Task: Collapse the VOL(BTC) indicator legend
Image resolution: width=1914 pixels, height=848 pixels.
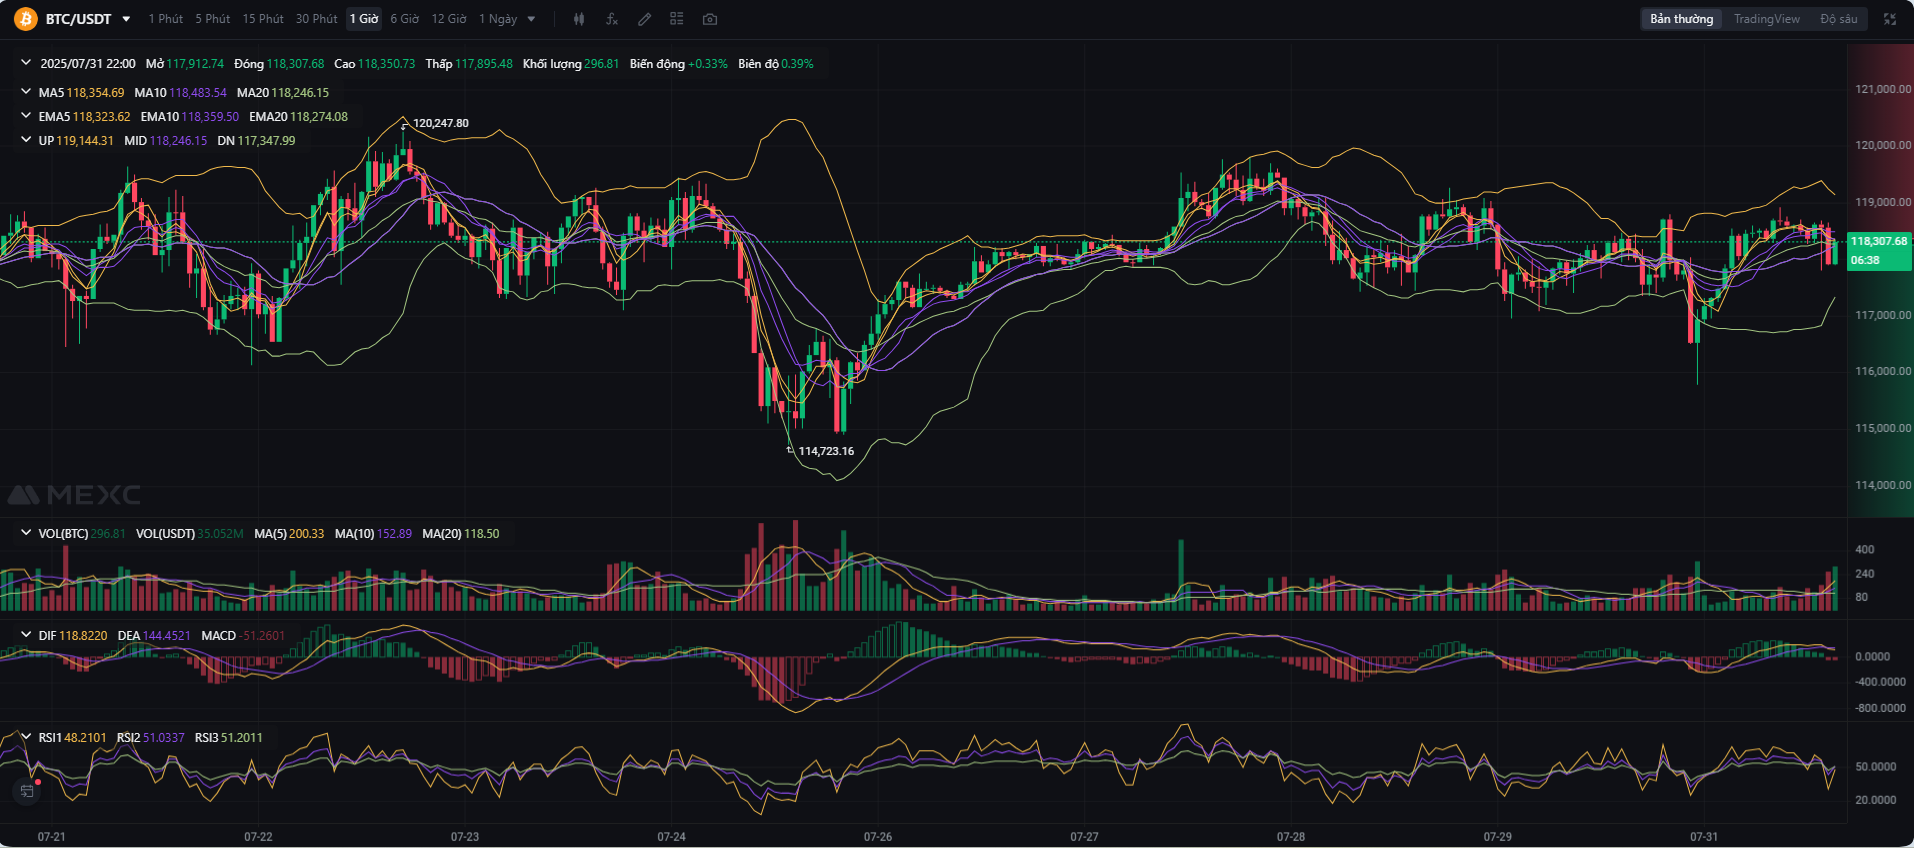Action: click(26, 533)
